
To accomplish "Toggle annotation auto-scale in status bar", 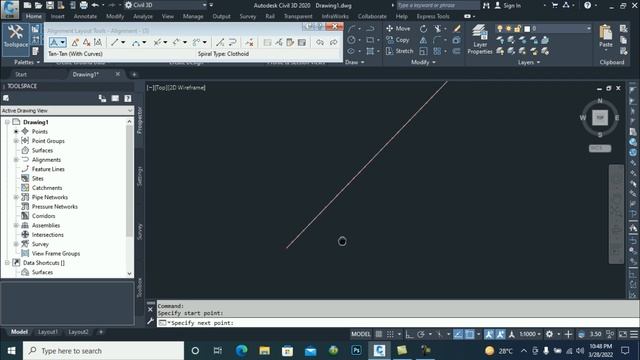I will [x=500, y=334].
